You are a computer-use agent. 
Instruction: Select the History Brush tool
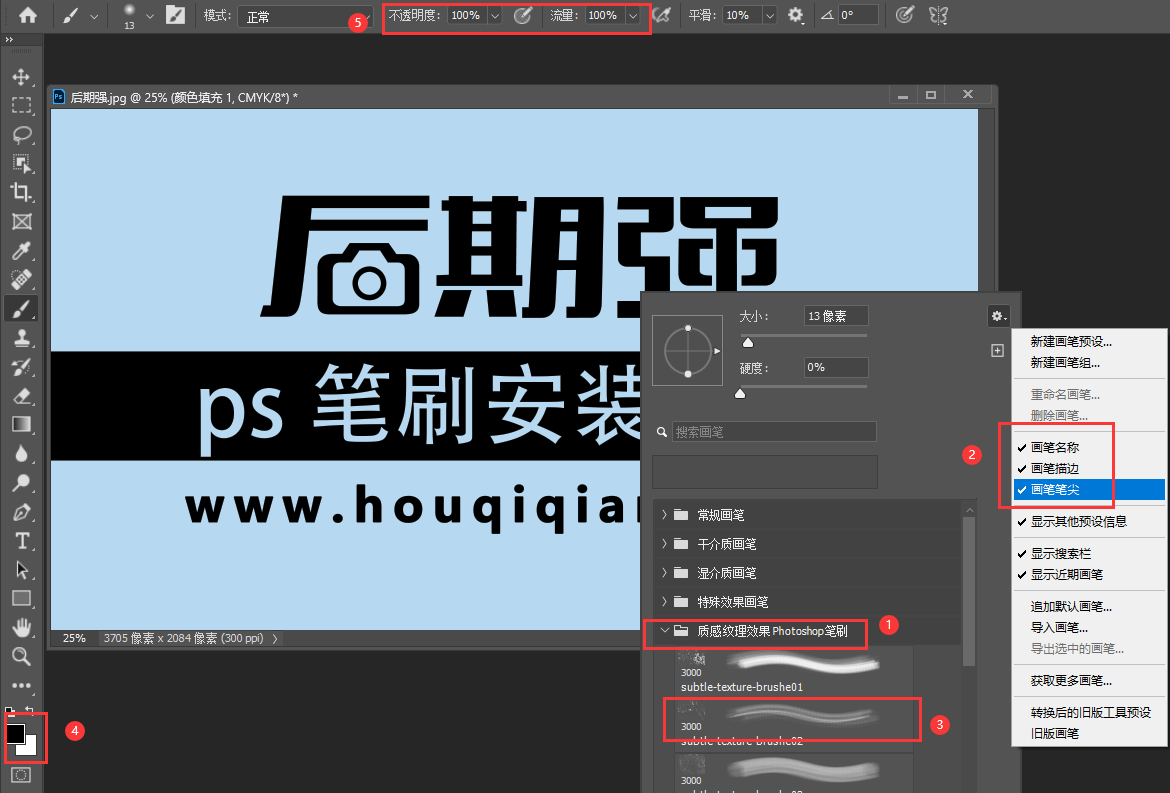point(22,366)
